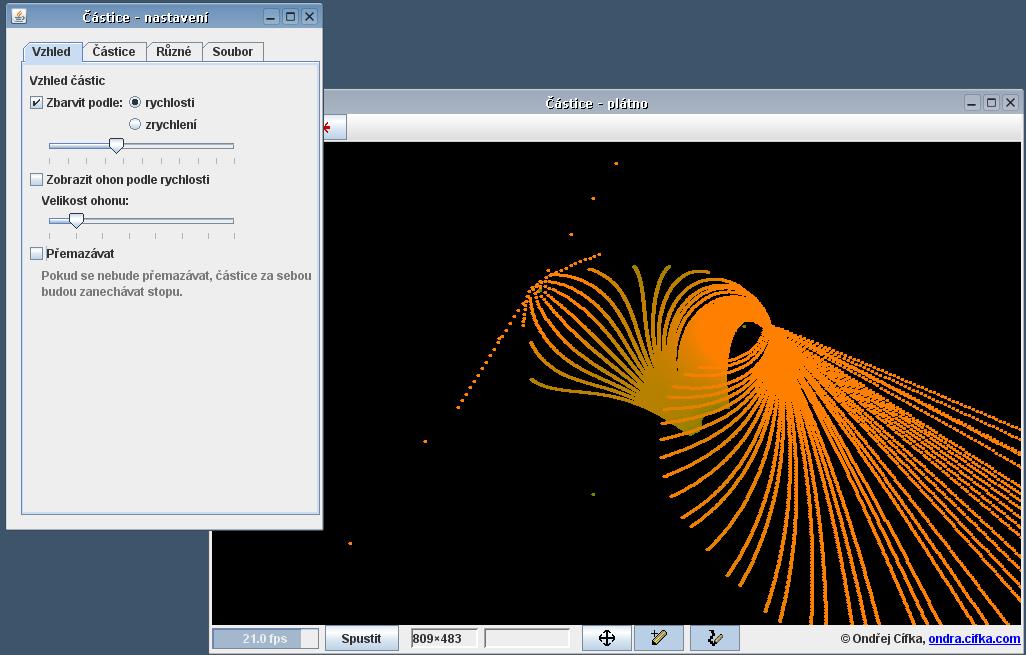The height and width of the screenshot is (655, 1026).
Task: Maximize the Částice - plátno window
Action: [x=991, y=102]
